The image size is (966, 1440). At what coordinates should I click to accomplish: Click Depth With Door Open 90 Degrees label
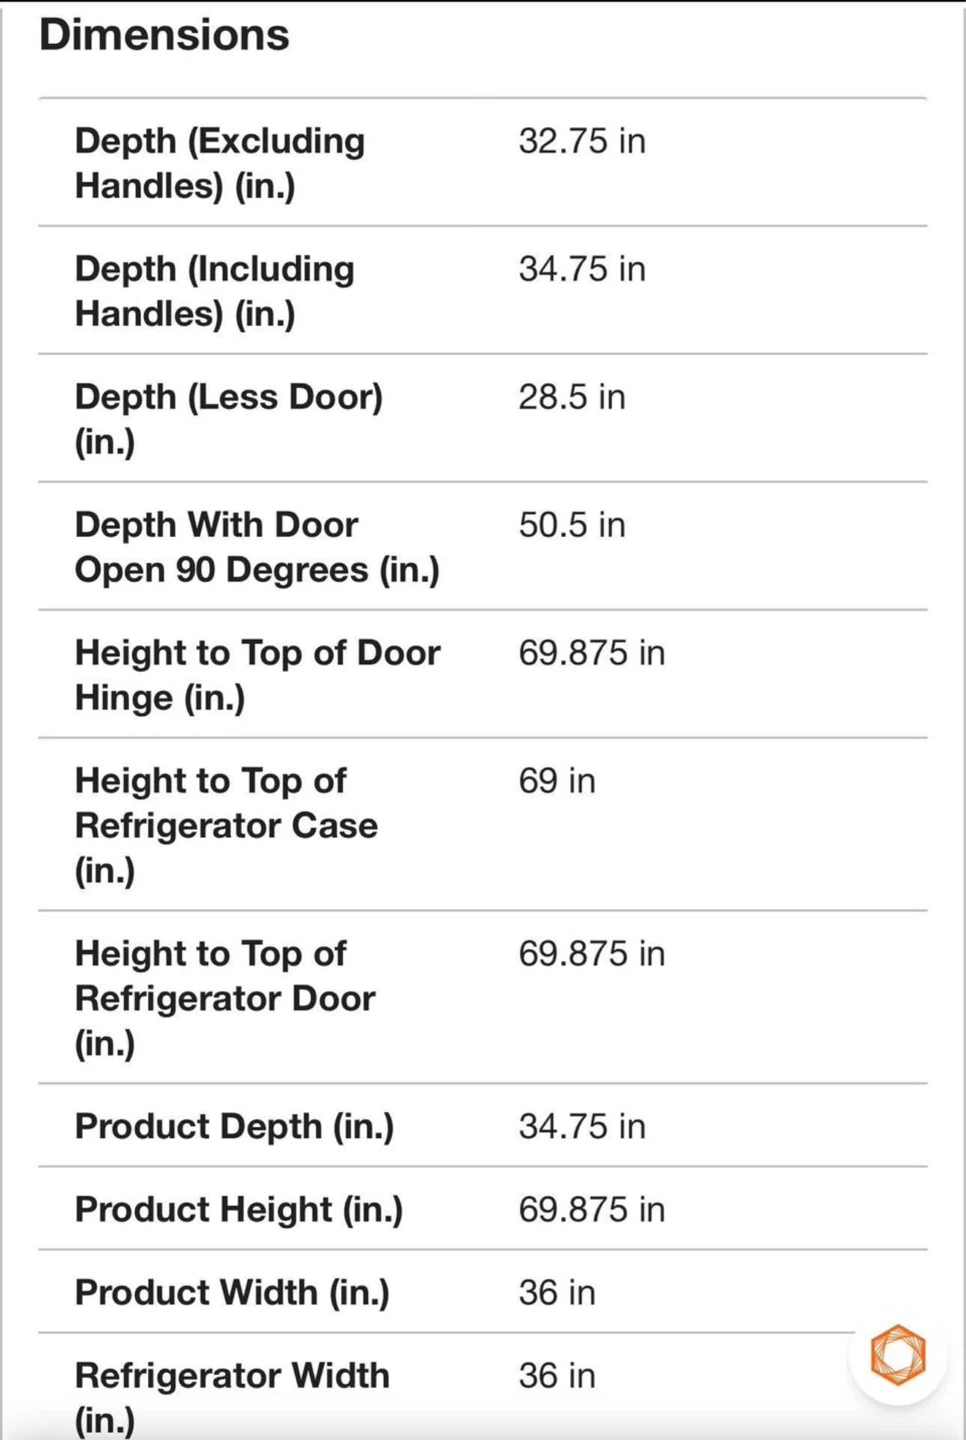click(x=257, y=547)
